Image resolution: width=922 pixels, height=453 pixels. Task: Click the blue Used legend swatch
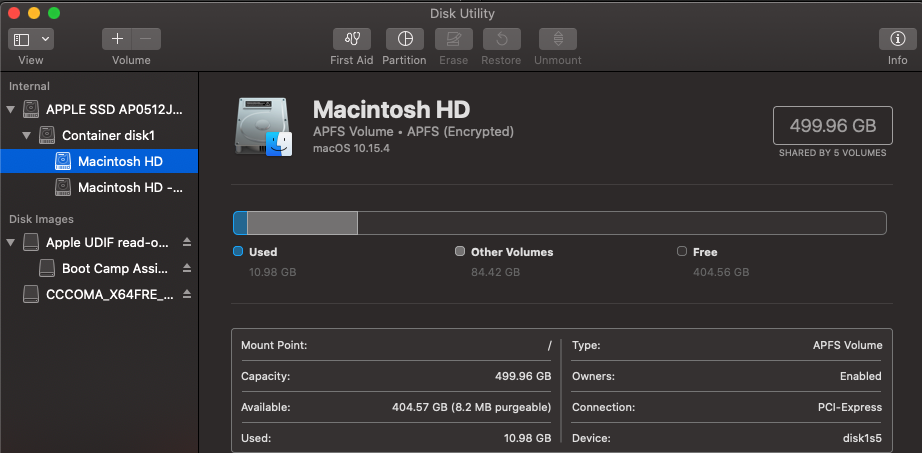(x=238, y=251)
